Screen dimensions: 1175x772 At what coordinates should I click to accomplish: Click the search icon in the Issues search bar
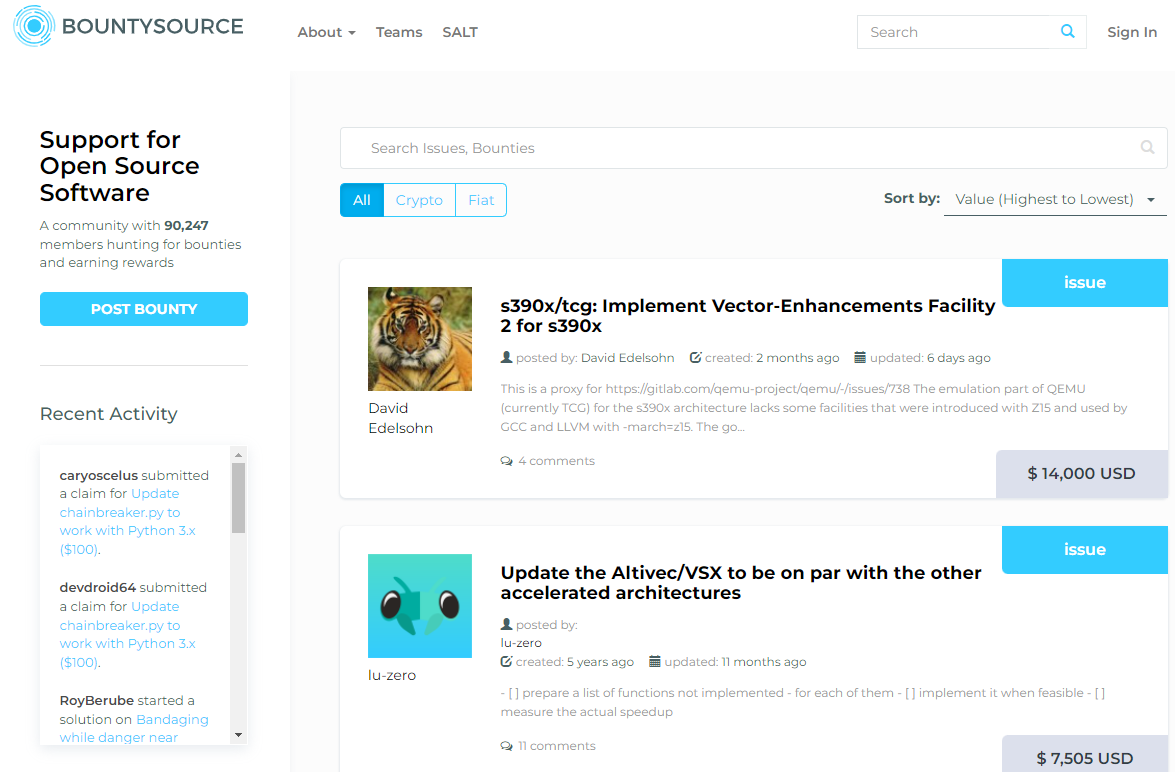[1146, 147]
